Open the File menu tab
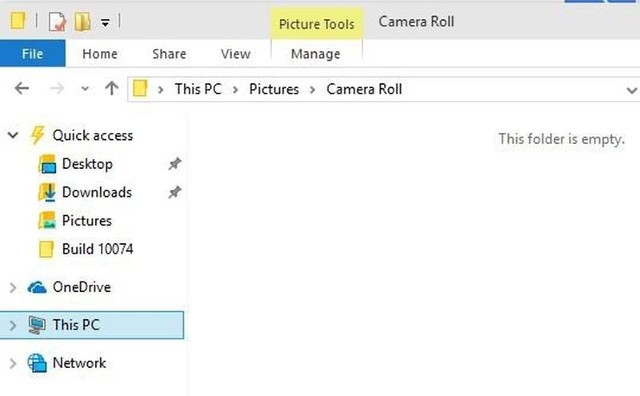The height and width of the screenshot is (396, 640). [33, 53]
